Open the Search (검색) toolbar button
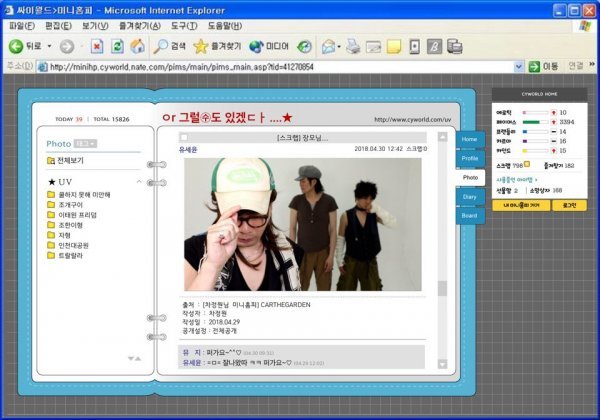This screenshot has height=420, width=600. tap(170, 46)
